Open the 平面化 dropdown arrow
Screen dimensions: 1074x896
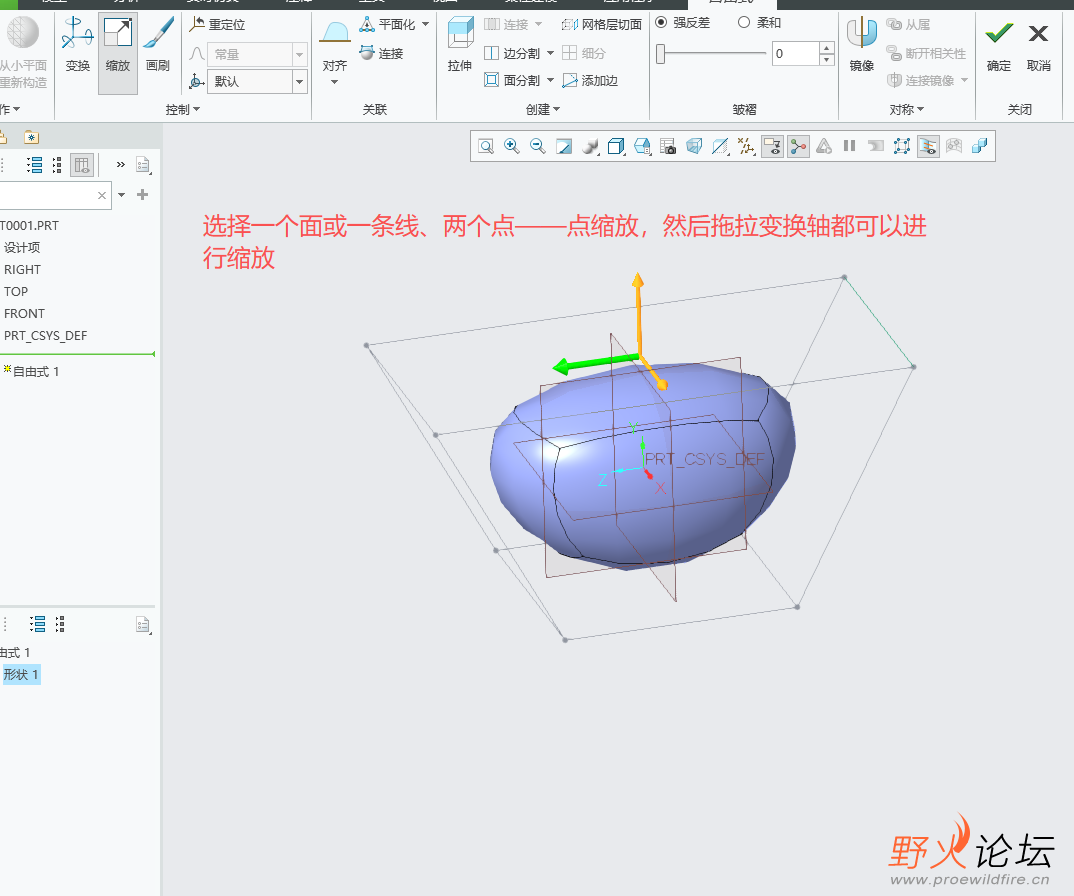pyautogui.click(x=425, y=24)
